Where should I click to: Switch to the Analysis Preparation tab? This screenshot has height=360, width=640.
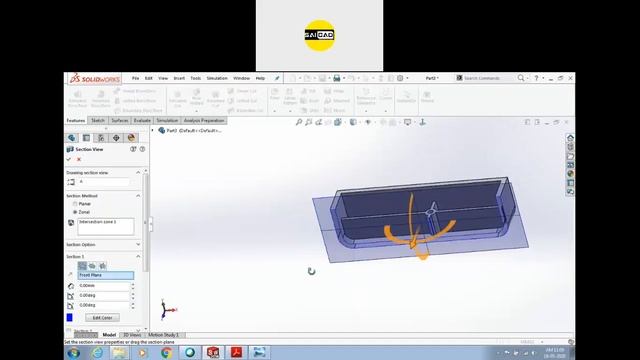click(x=204, y=120)
